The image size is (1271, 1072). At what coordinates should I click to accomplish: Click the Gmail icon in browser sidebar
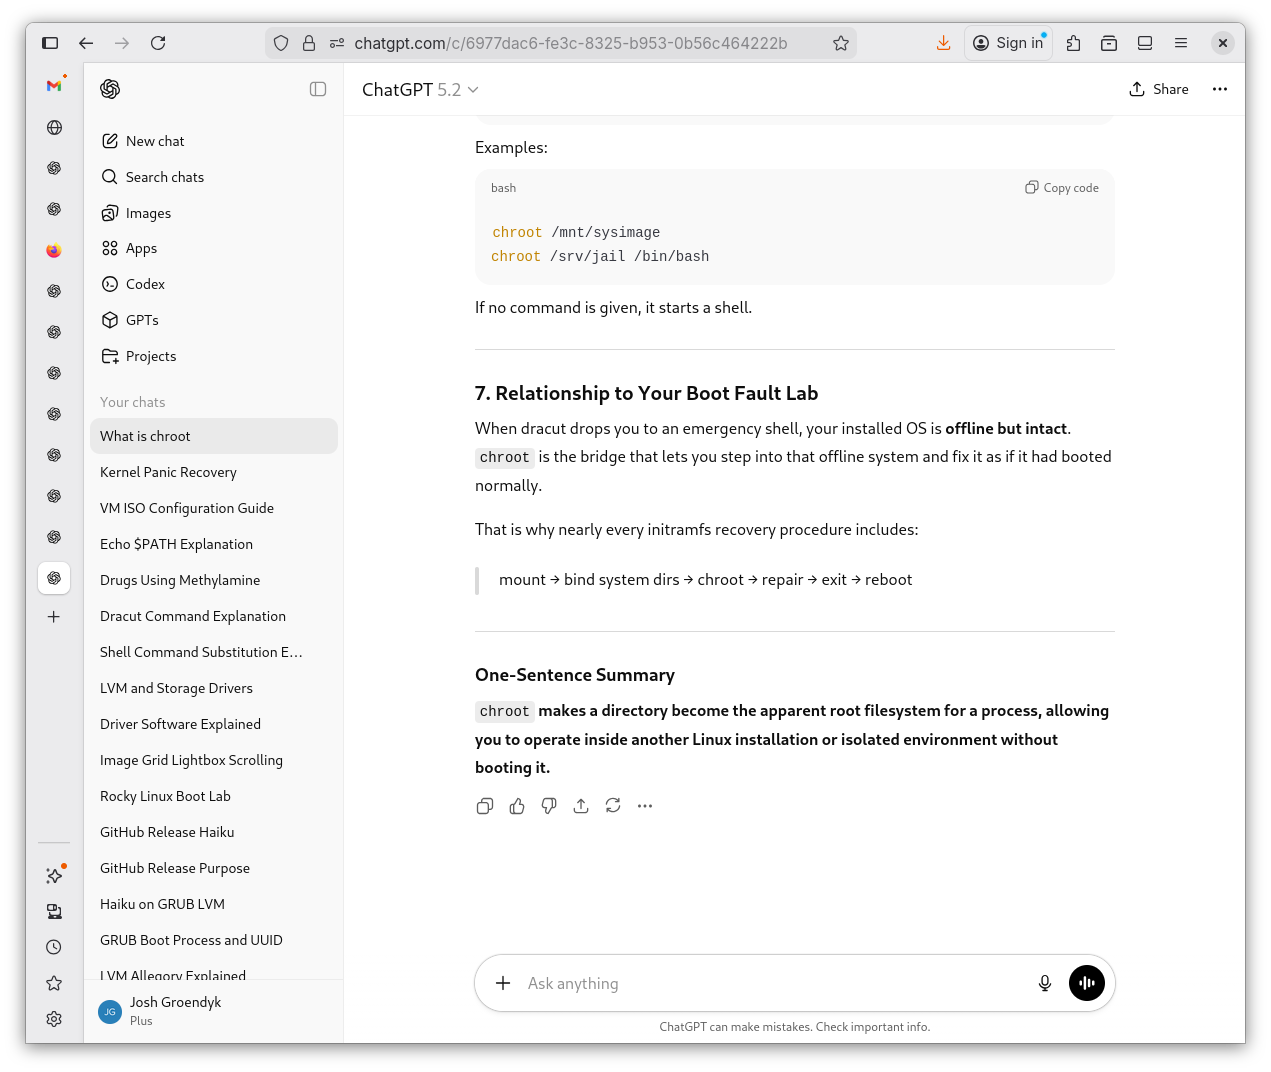coord(54,86)
